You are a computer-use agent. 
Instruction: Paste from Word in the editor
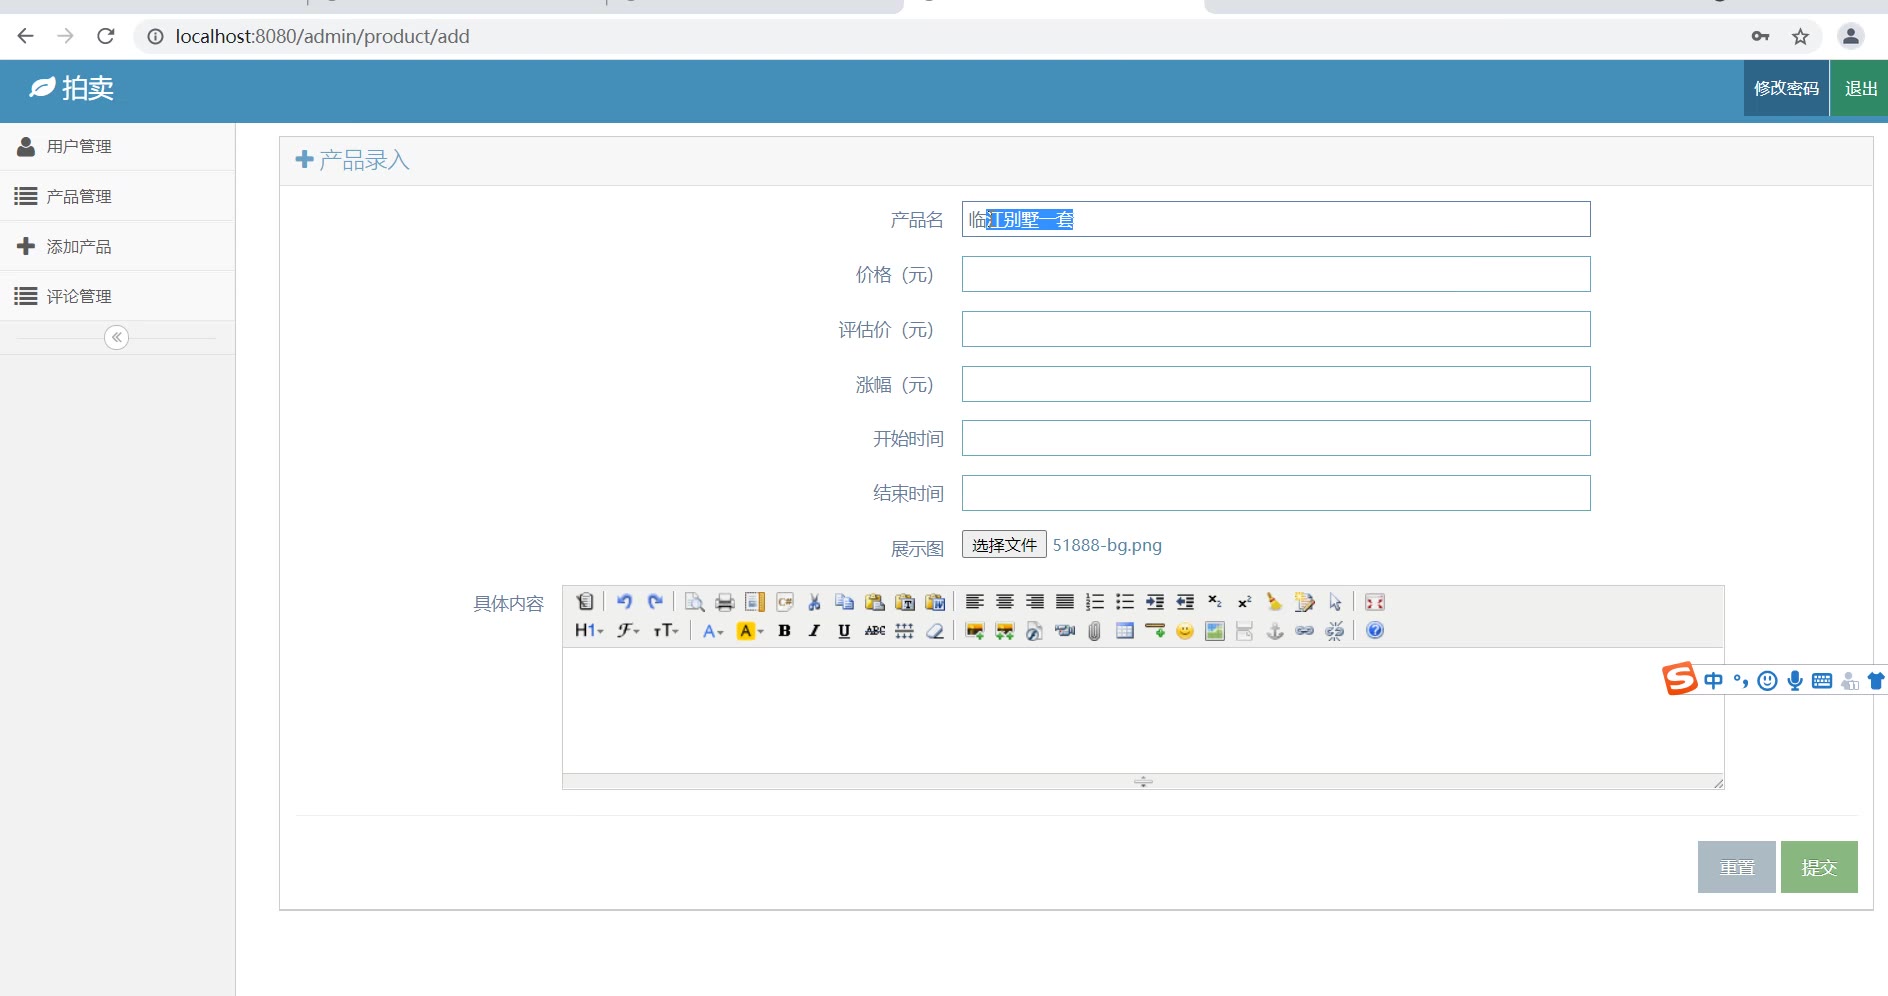(x=935, y=602)
